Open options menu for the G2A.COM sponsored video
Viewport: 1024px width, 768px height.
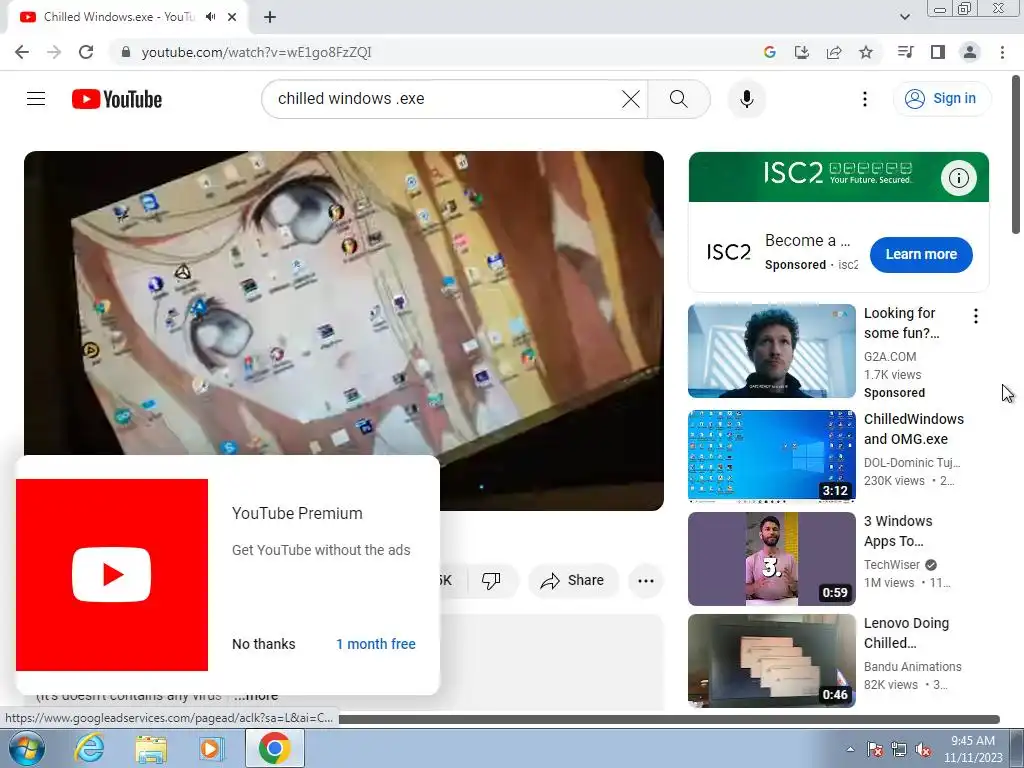976,317
